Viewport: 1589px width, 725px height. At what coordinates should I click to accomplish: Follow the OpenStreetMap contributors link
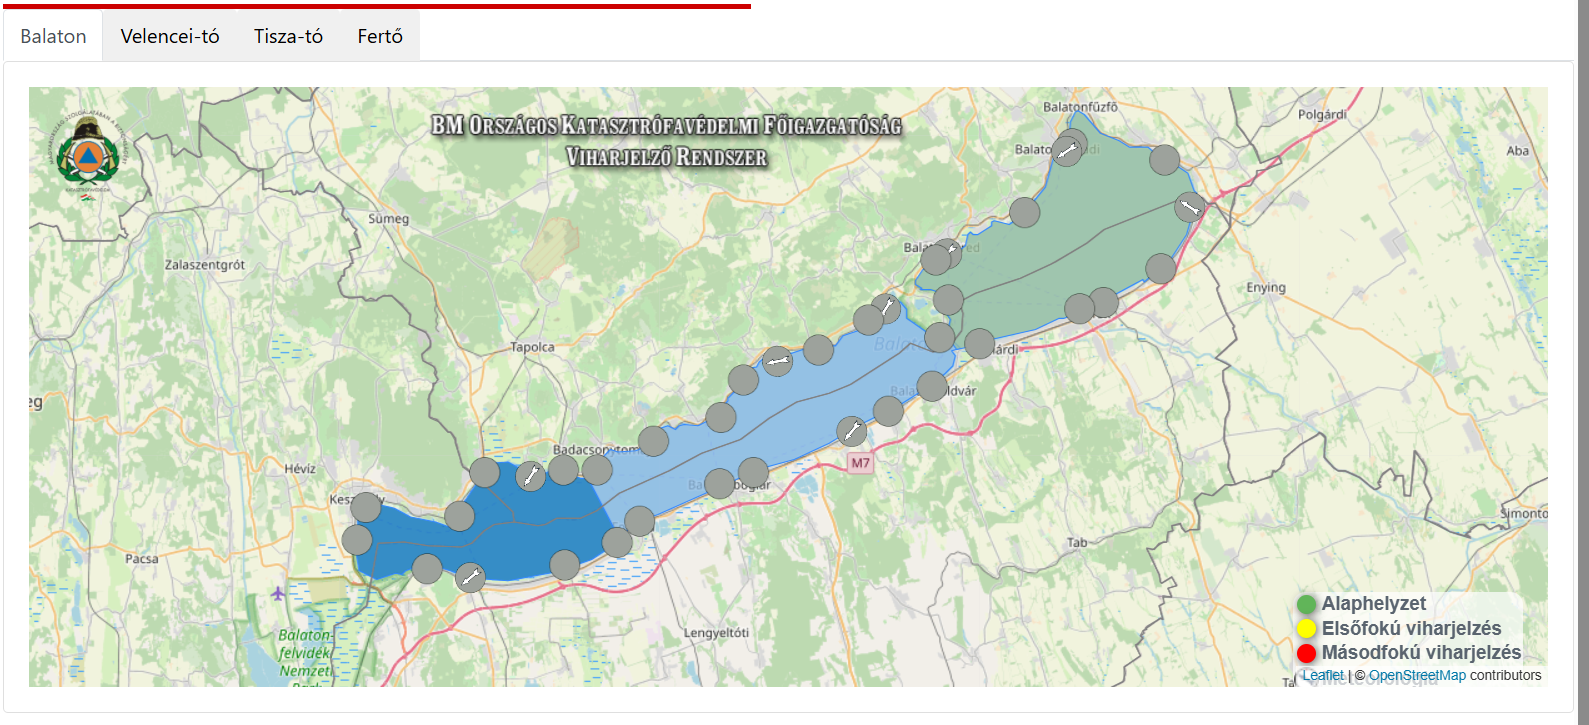tap(1416, 675)
